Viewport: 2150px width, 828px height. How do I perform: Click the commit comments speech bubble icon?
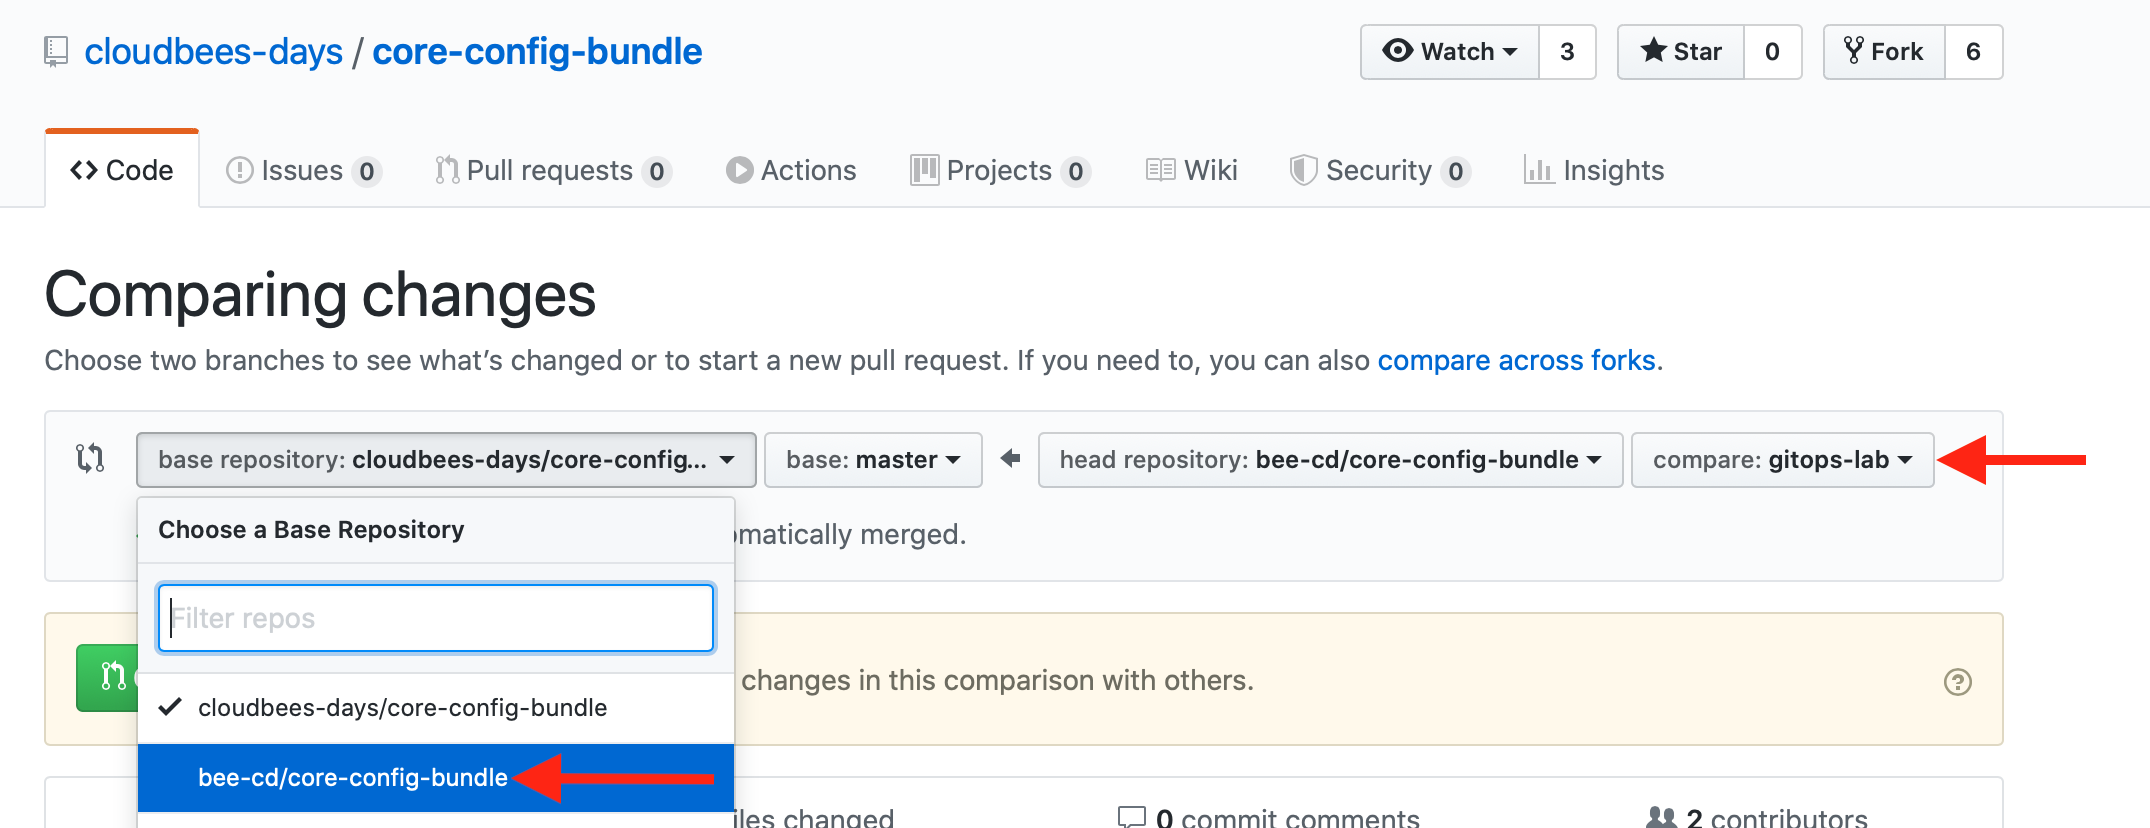(x=1132, y=817)
